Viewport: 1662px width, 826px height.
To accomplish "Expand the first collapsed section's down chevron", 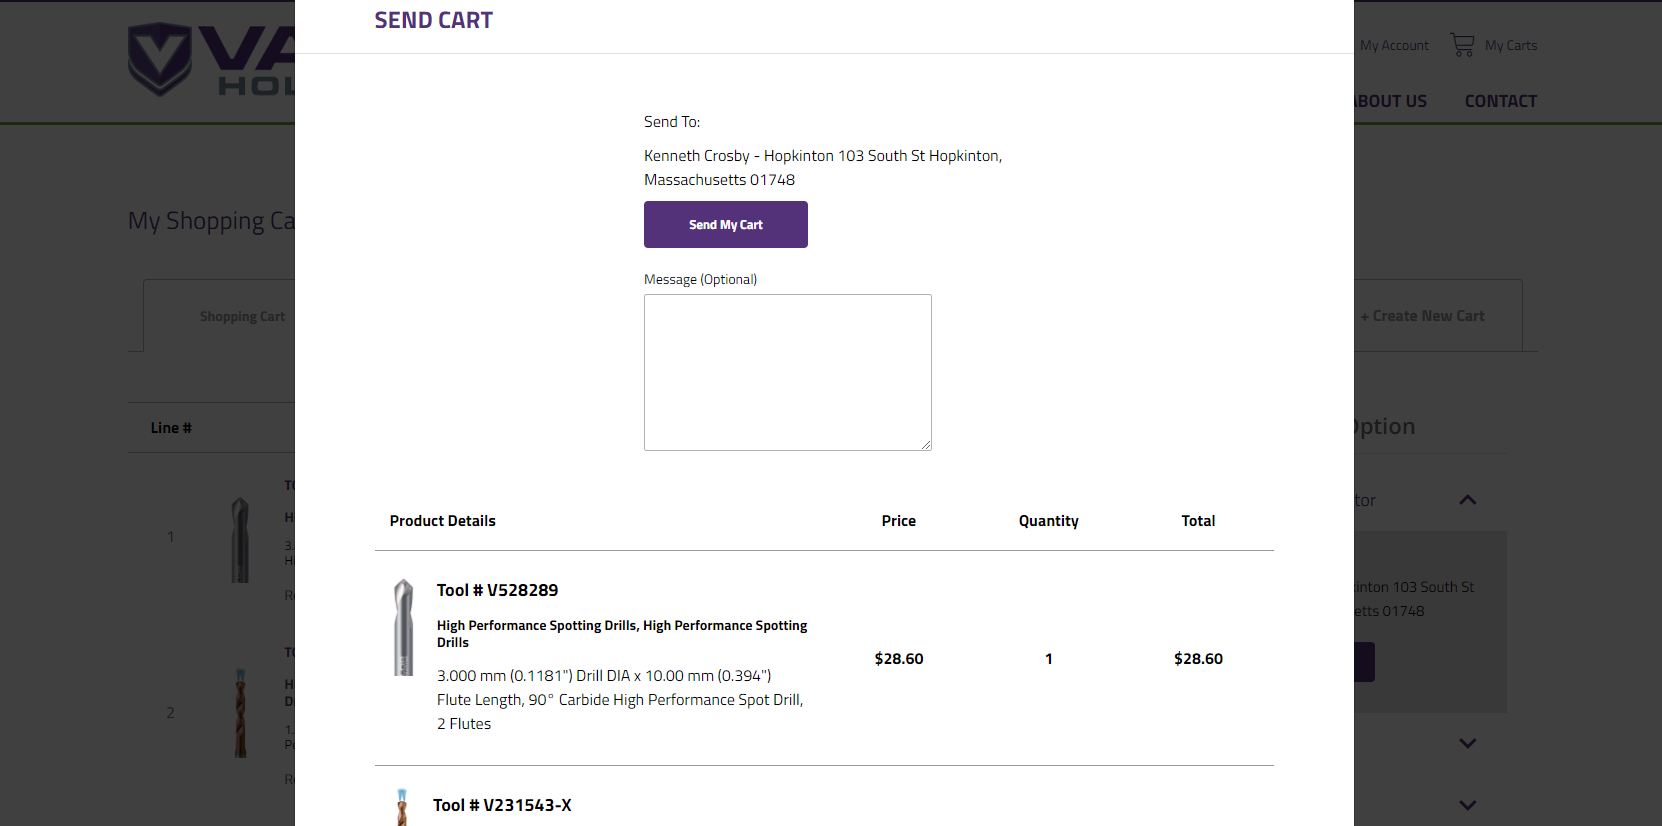I will [1467, 743].
